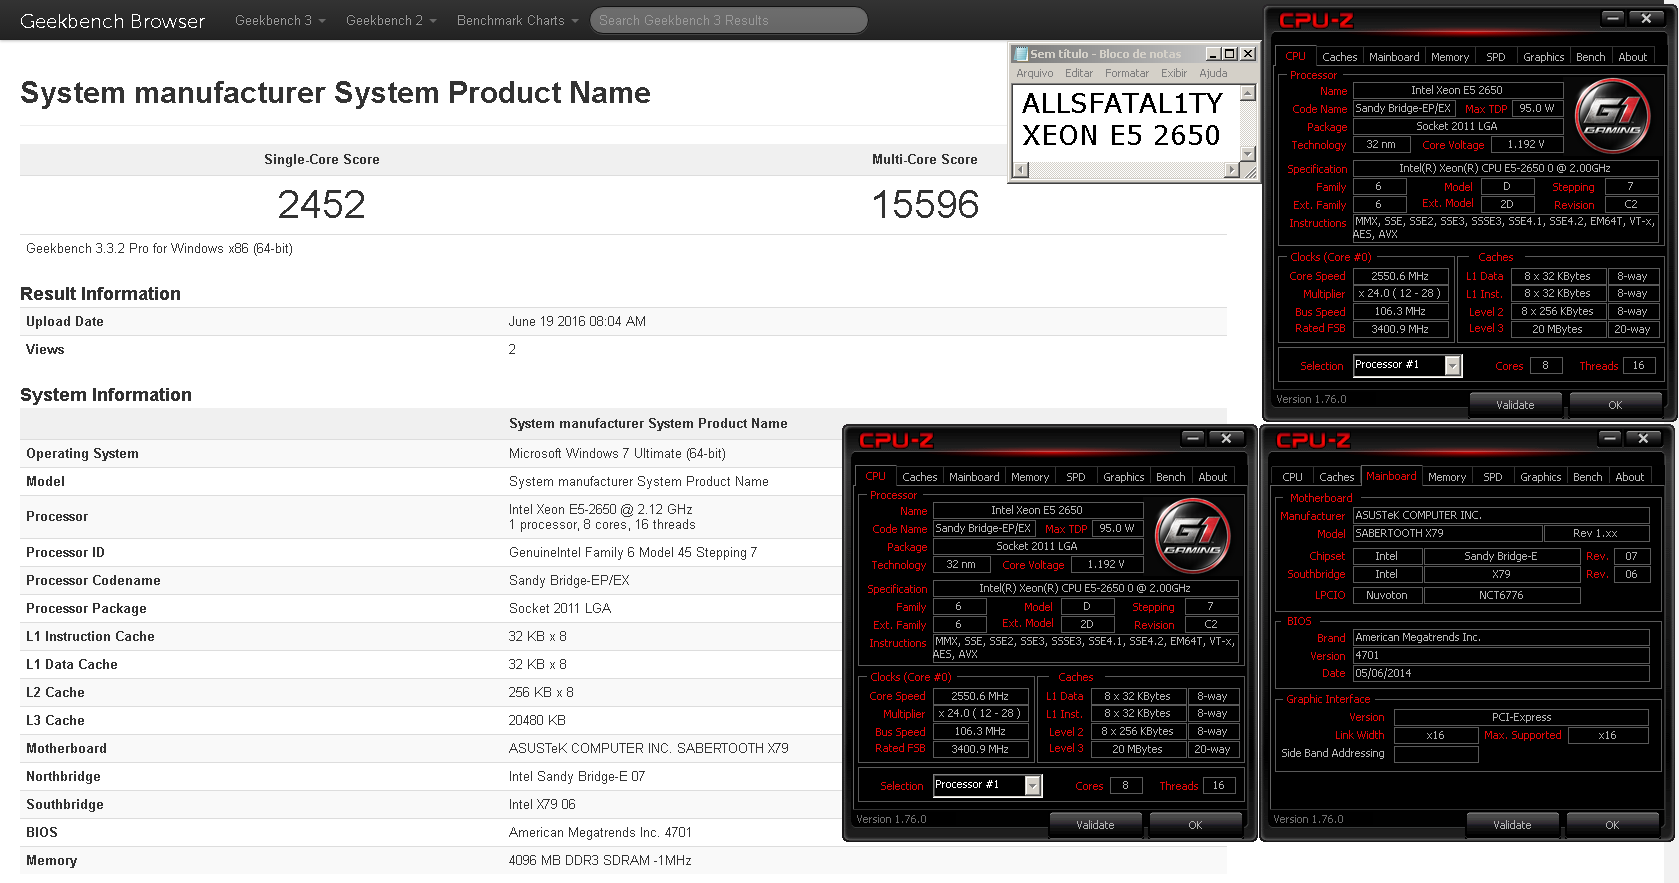The width and height of the screenshot is (1679, 883).
Task: Click the Multi-Core Score value 15596
Action: pyautogui.click(x=925, y=205)
